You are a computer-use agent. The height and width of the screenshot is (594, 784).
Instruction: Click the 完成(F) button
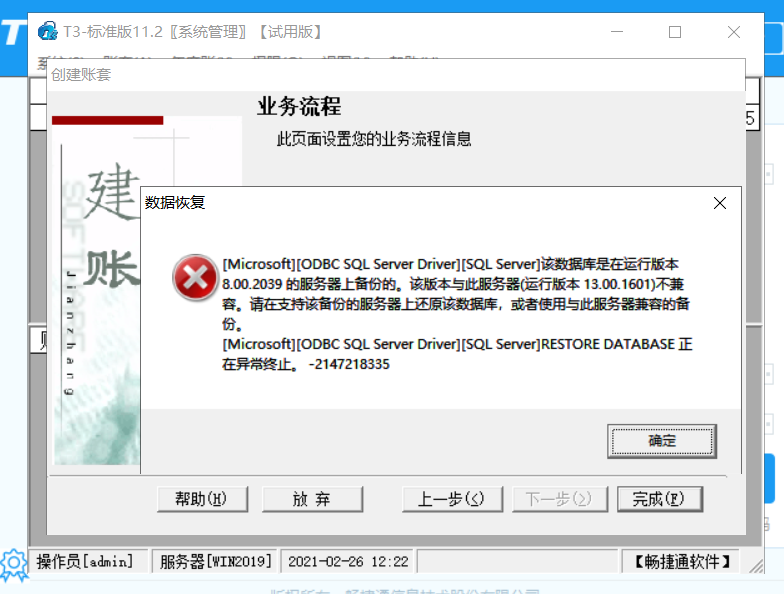click(x=660, y=499)
